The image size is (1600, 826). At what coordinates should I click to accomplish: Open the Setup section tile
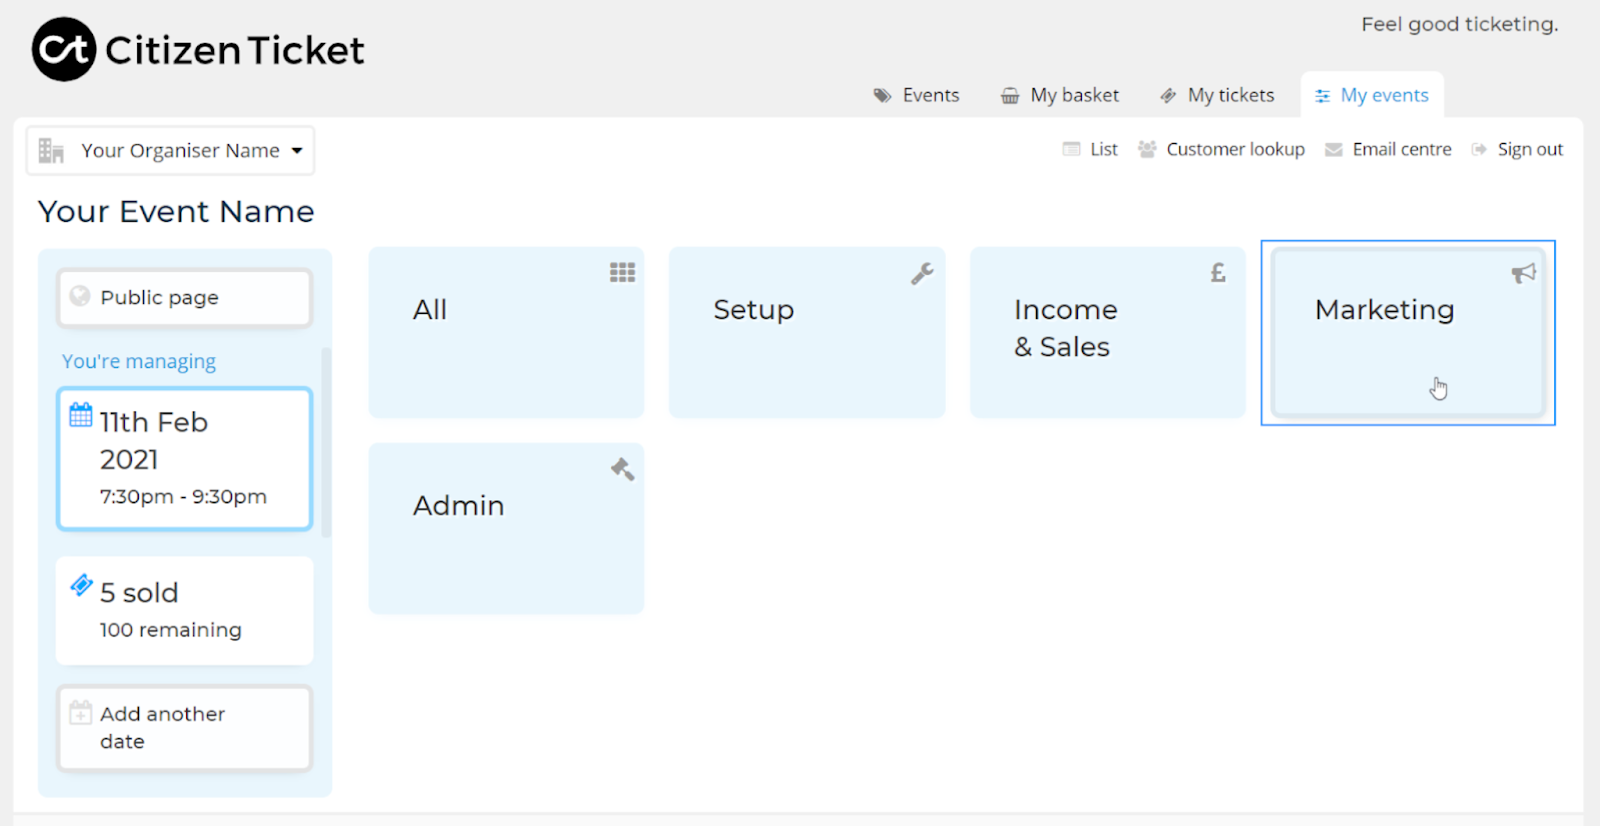[807, 332]
